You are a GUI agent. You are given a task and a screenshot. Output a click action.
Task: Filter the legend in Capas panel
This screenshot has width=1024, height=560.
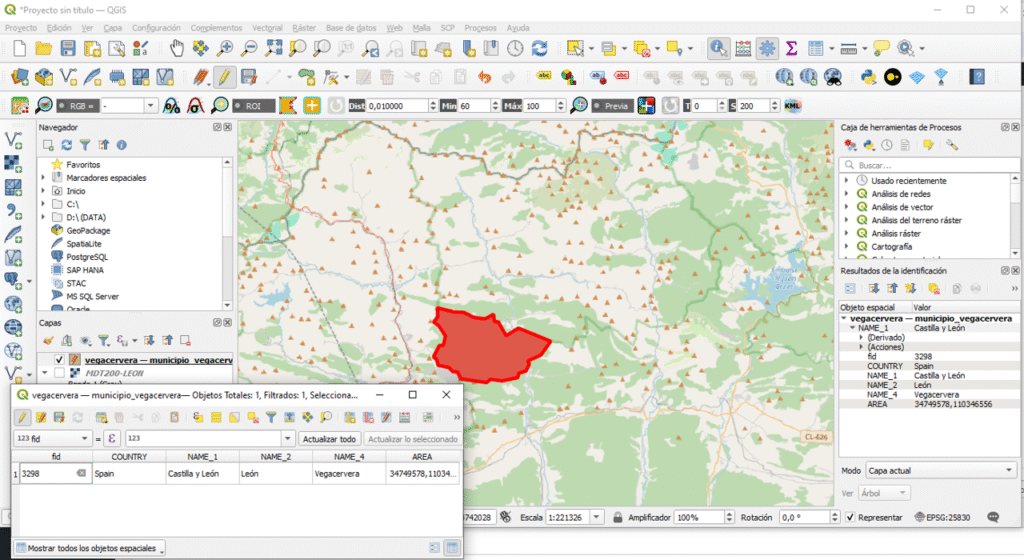pos(104,341)
